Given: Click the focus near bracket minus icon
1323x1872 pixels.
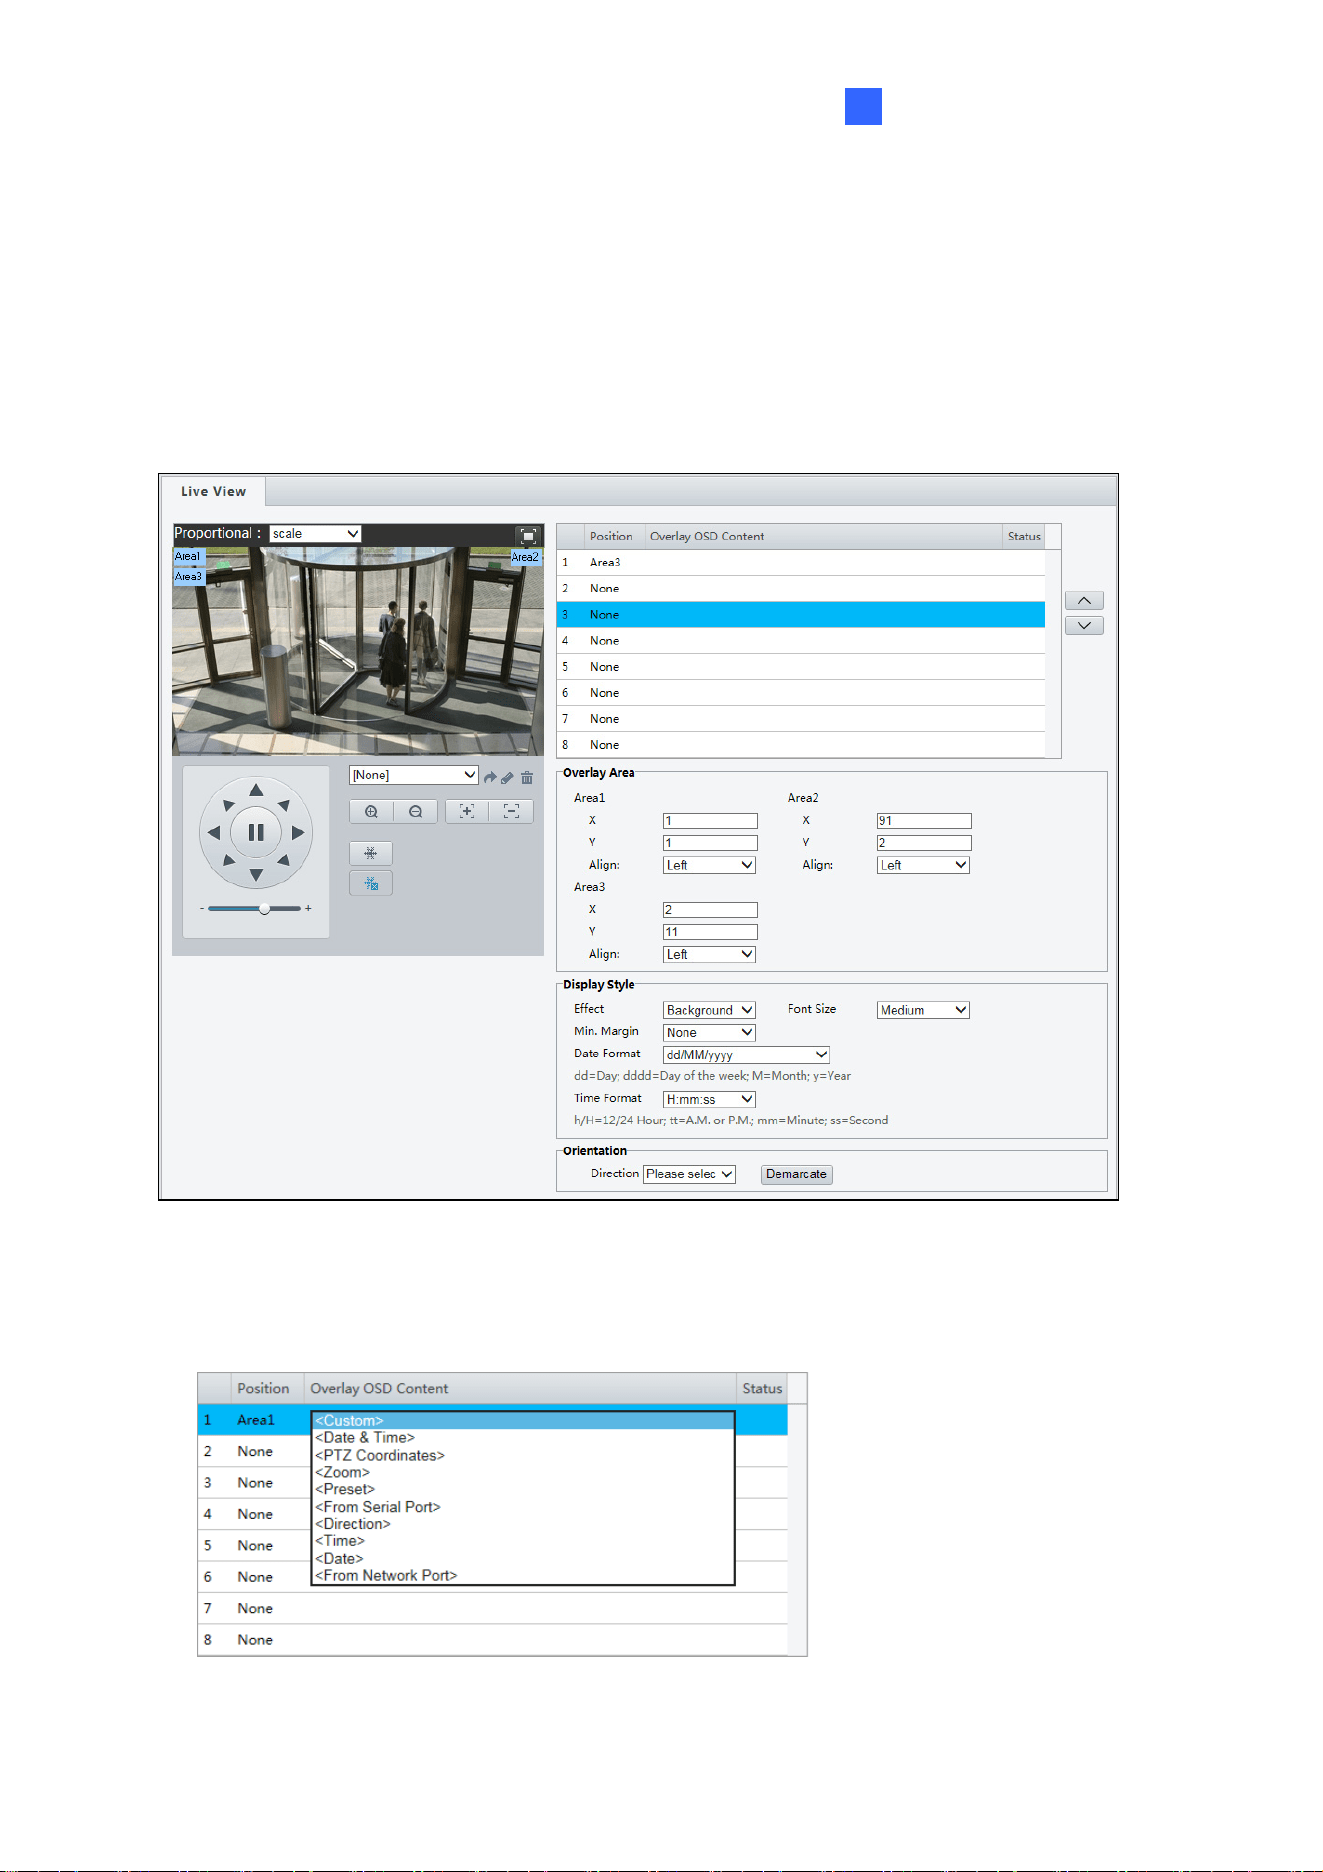Looking at the screenshot, I should 511,811.
